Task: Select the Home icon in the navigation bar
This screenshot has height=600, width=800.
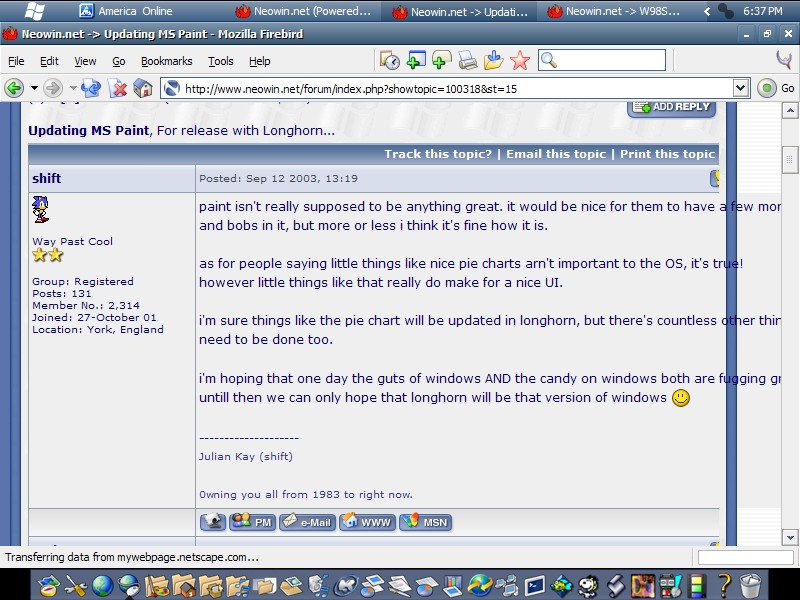Action: [x=143, y=88]
